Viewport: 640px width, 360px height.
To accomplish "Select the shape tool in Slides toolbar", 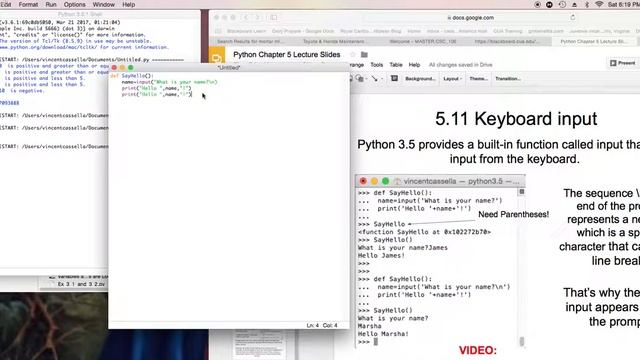I will pos(359,78).
